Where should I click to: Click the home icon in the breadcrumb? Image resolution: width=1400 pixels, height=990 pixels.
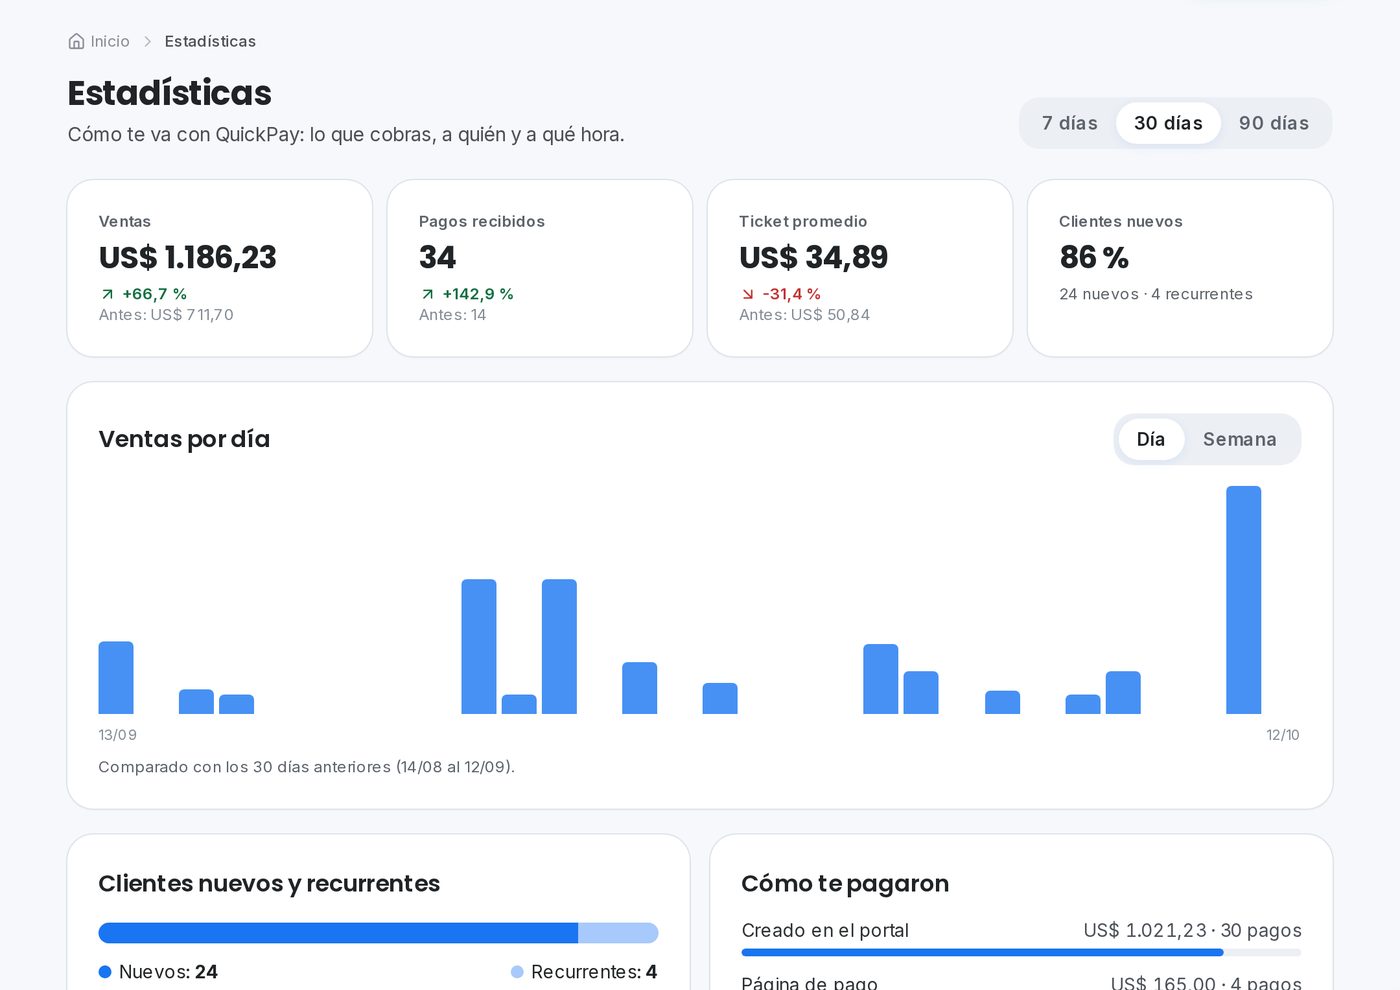point(76,41)
